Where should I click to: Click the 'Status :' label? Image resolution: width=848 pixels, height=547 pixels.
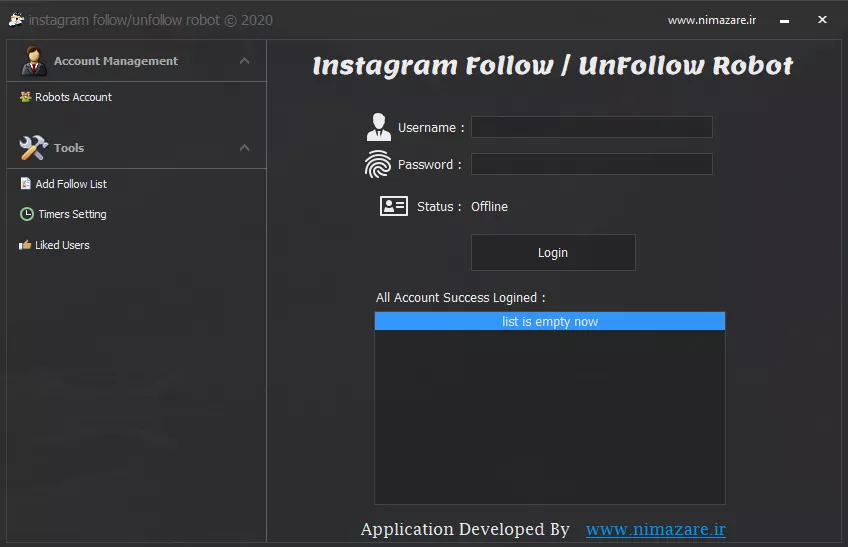point(439,207)
